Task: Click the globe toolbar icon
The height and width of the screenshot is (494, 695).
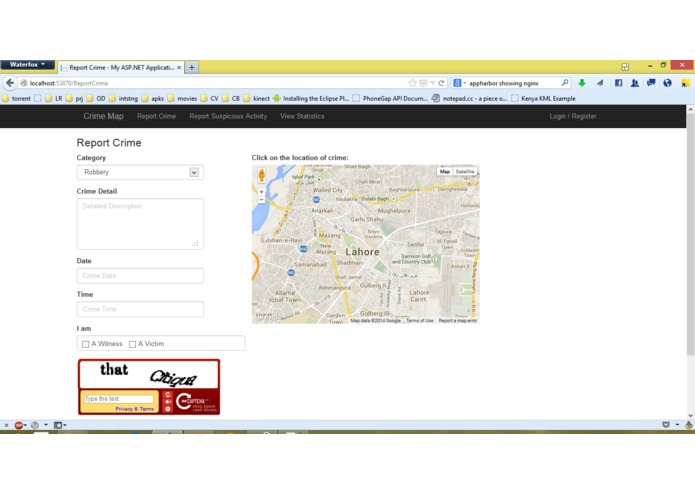Action: pyautogui.click(x=667, y=83)
